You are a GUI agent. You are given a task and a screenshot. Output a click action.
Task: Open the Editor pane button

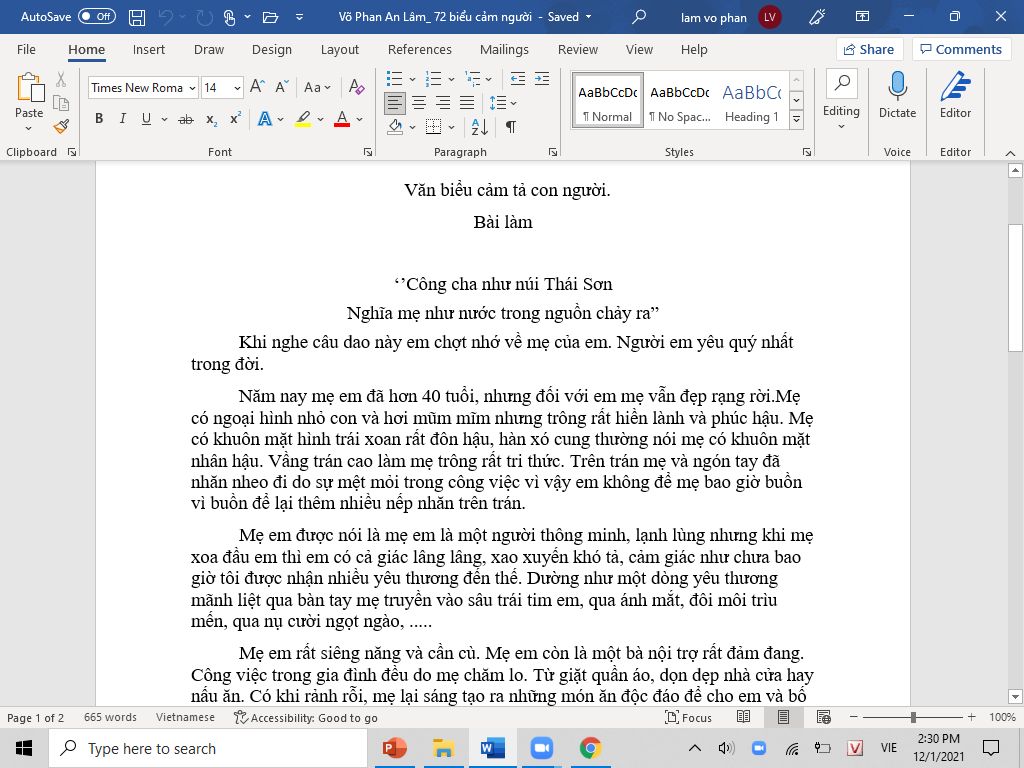pos(955,96)
